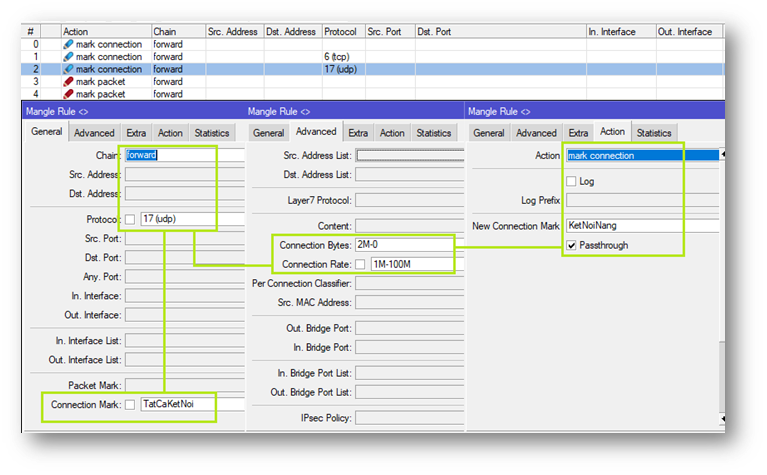Click the Content field
Screen dimensions: 767x475
(x=410, y=226)
